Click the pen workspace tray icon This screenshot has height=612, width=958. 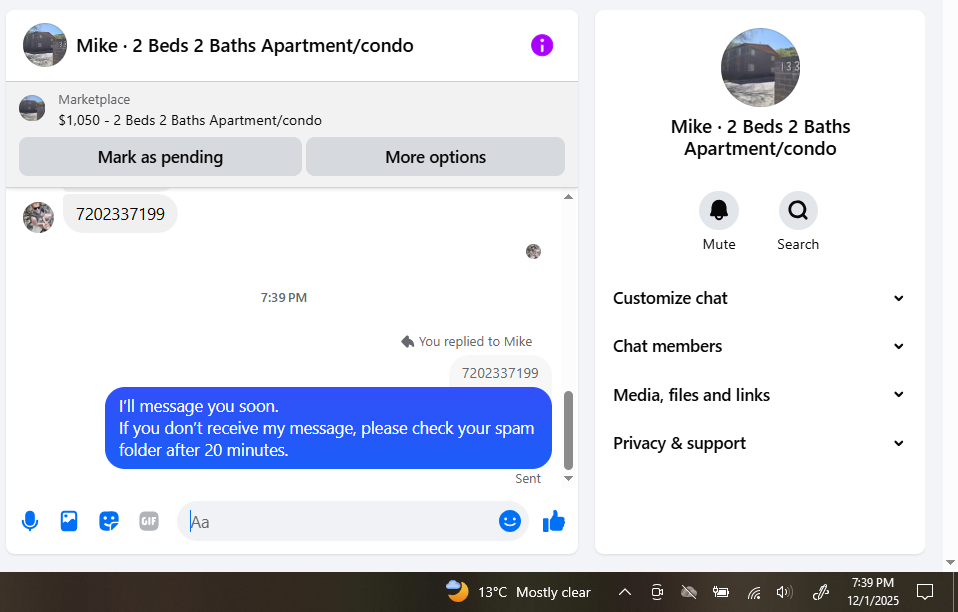(x=820, y=592)
